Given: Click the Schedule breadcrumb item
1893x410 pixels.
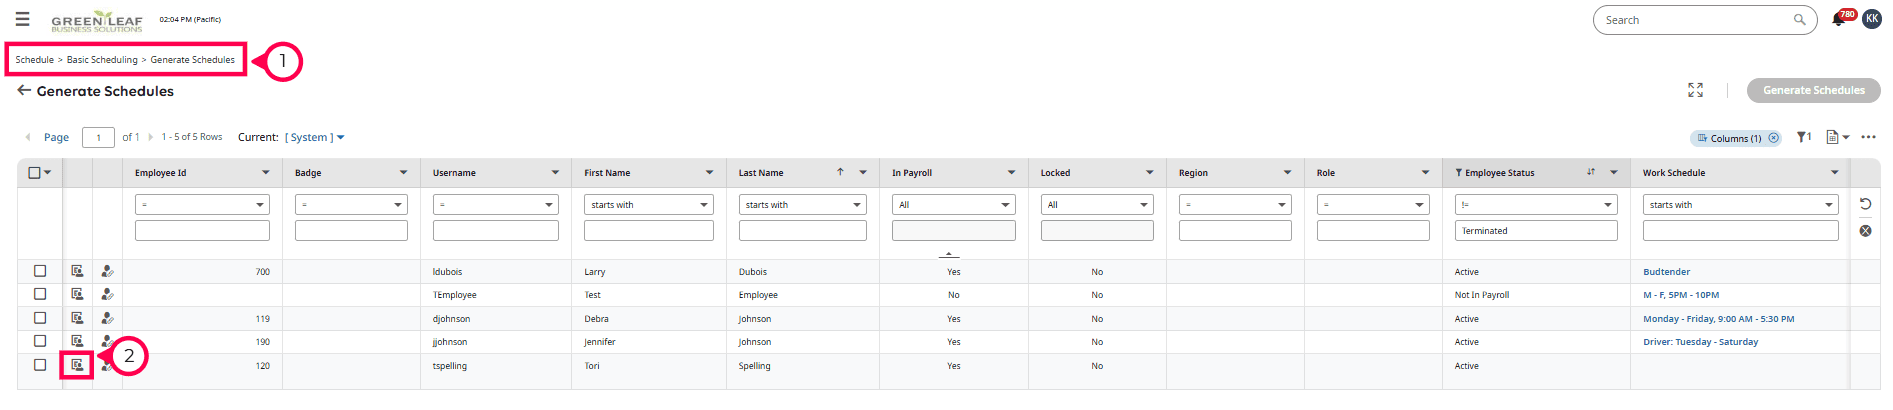Looking at the screenshot, I should (34, 60).
